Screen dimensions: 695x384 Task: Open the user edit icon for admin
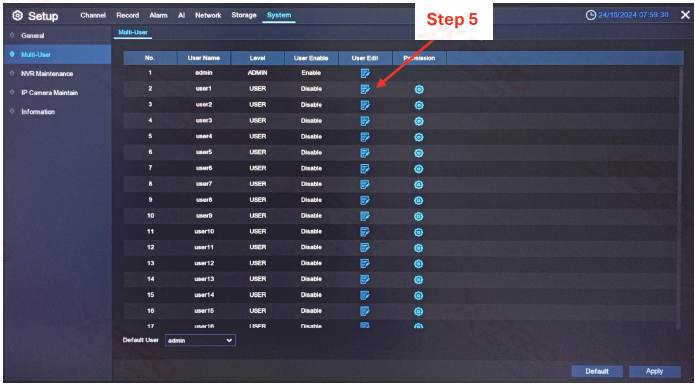365,73
